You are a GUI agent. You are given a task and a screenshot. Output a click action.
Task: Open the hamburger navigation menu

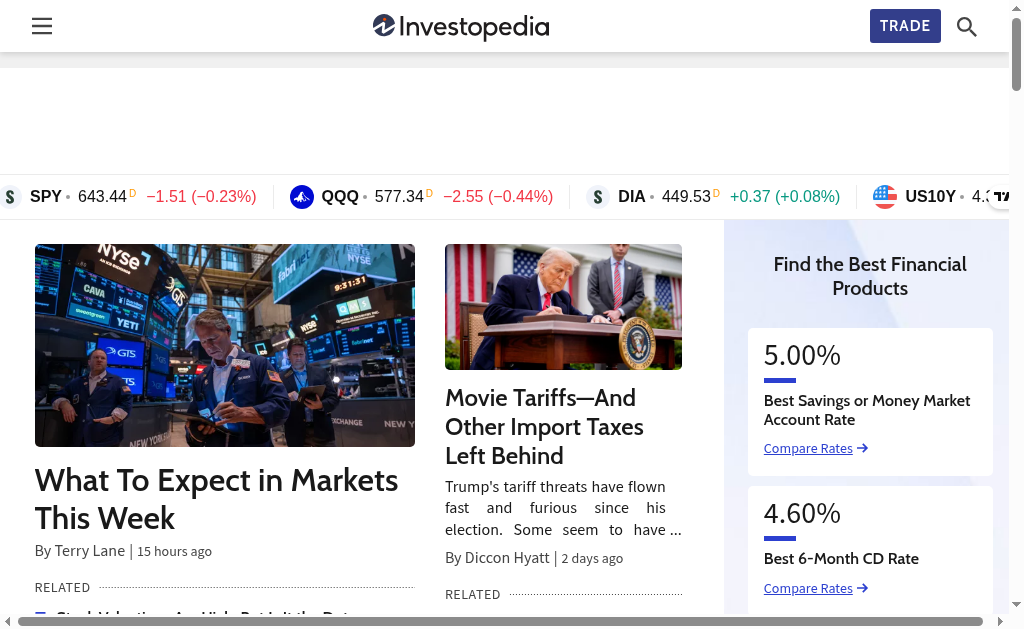point(42,26)
